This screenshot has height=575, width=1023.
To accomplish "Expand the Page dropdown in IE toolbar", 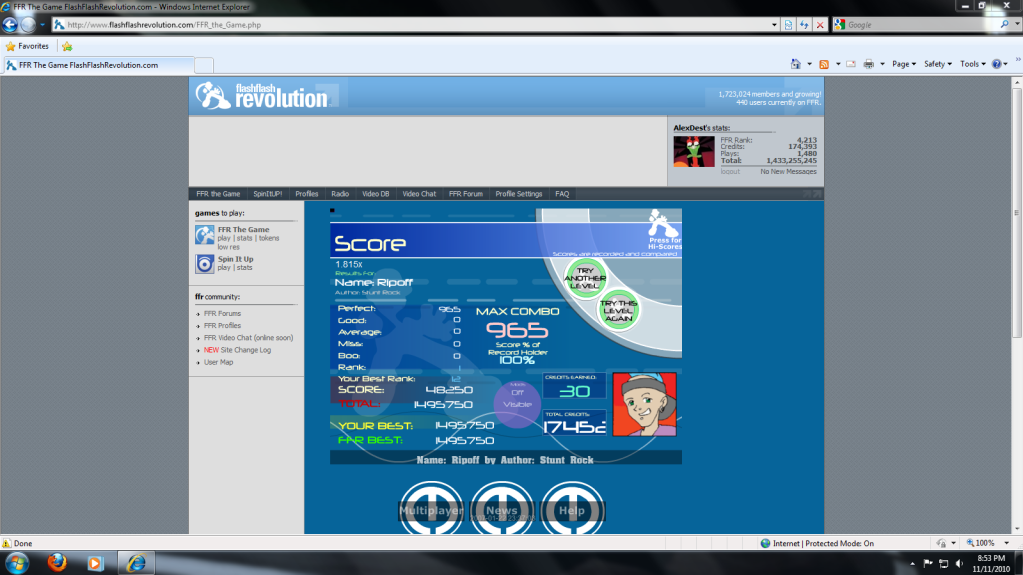I will coord(903,64).
